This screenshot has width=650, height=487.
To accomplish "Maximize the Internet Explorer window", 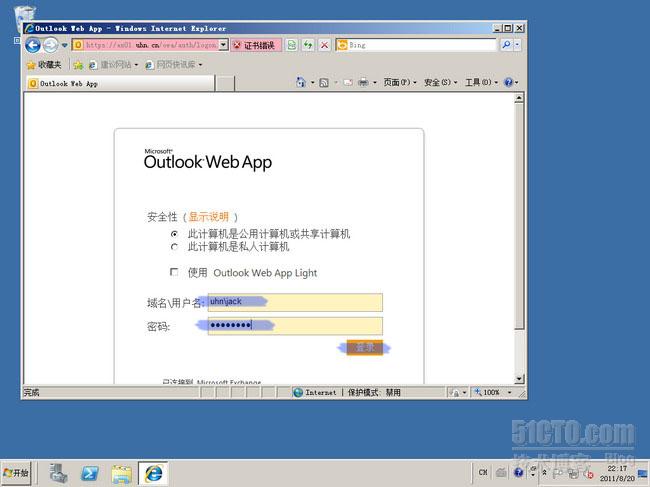I will [508, 28].
